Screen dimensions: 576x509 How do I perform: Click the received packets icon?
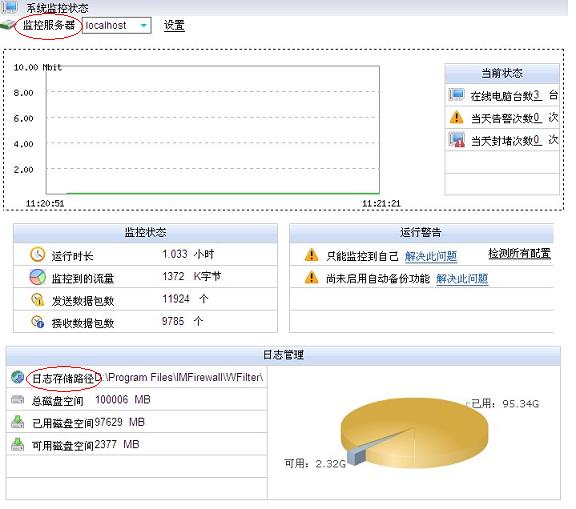[37, 322]
